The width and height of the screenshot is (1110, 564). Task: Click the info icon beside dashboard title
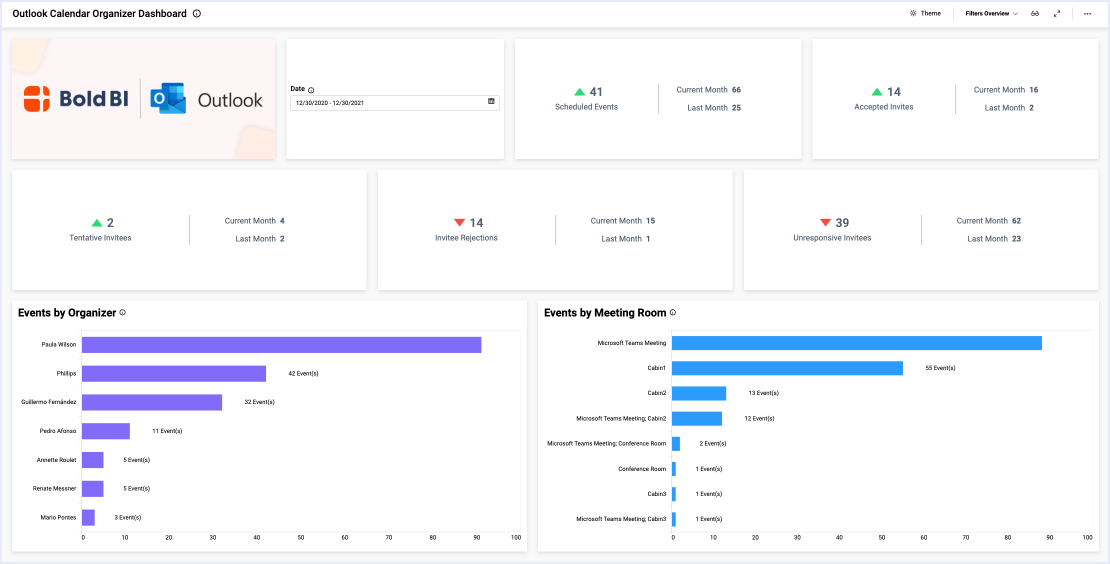[197, 14]
